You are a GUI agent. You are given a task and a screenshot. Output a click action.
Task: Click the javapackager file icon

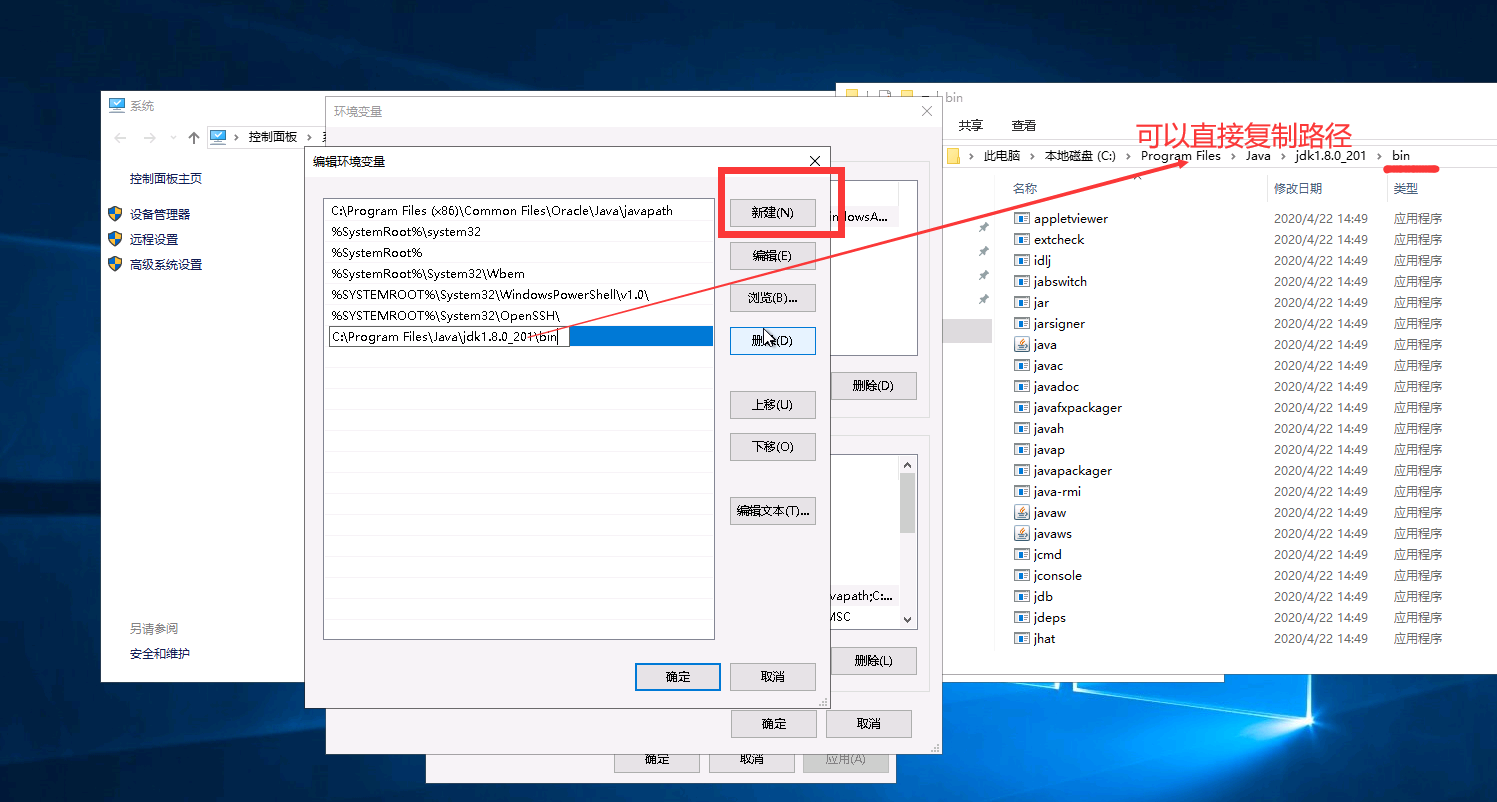1022,470
